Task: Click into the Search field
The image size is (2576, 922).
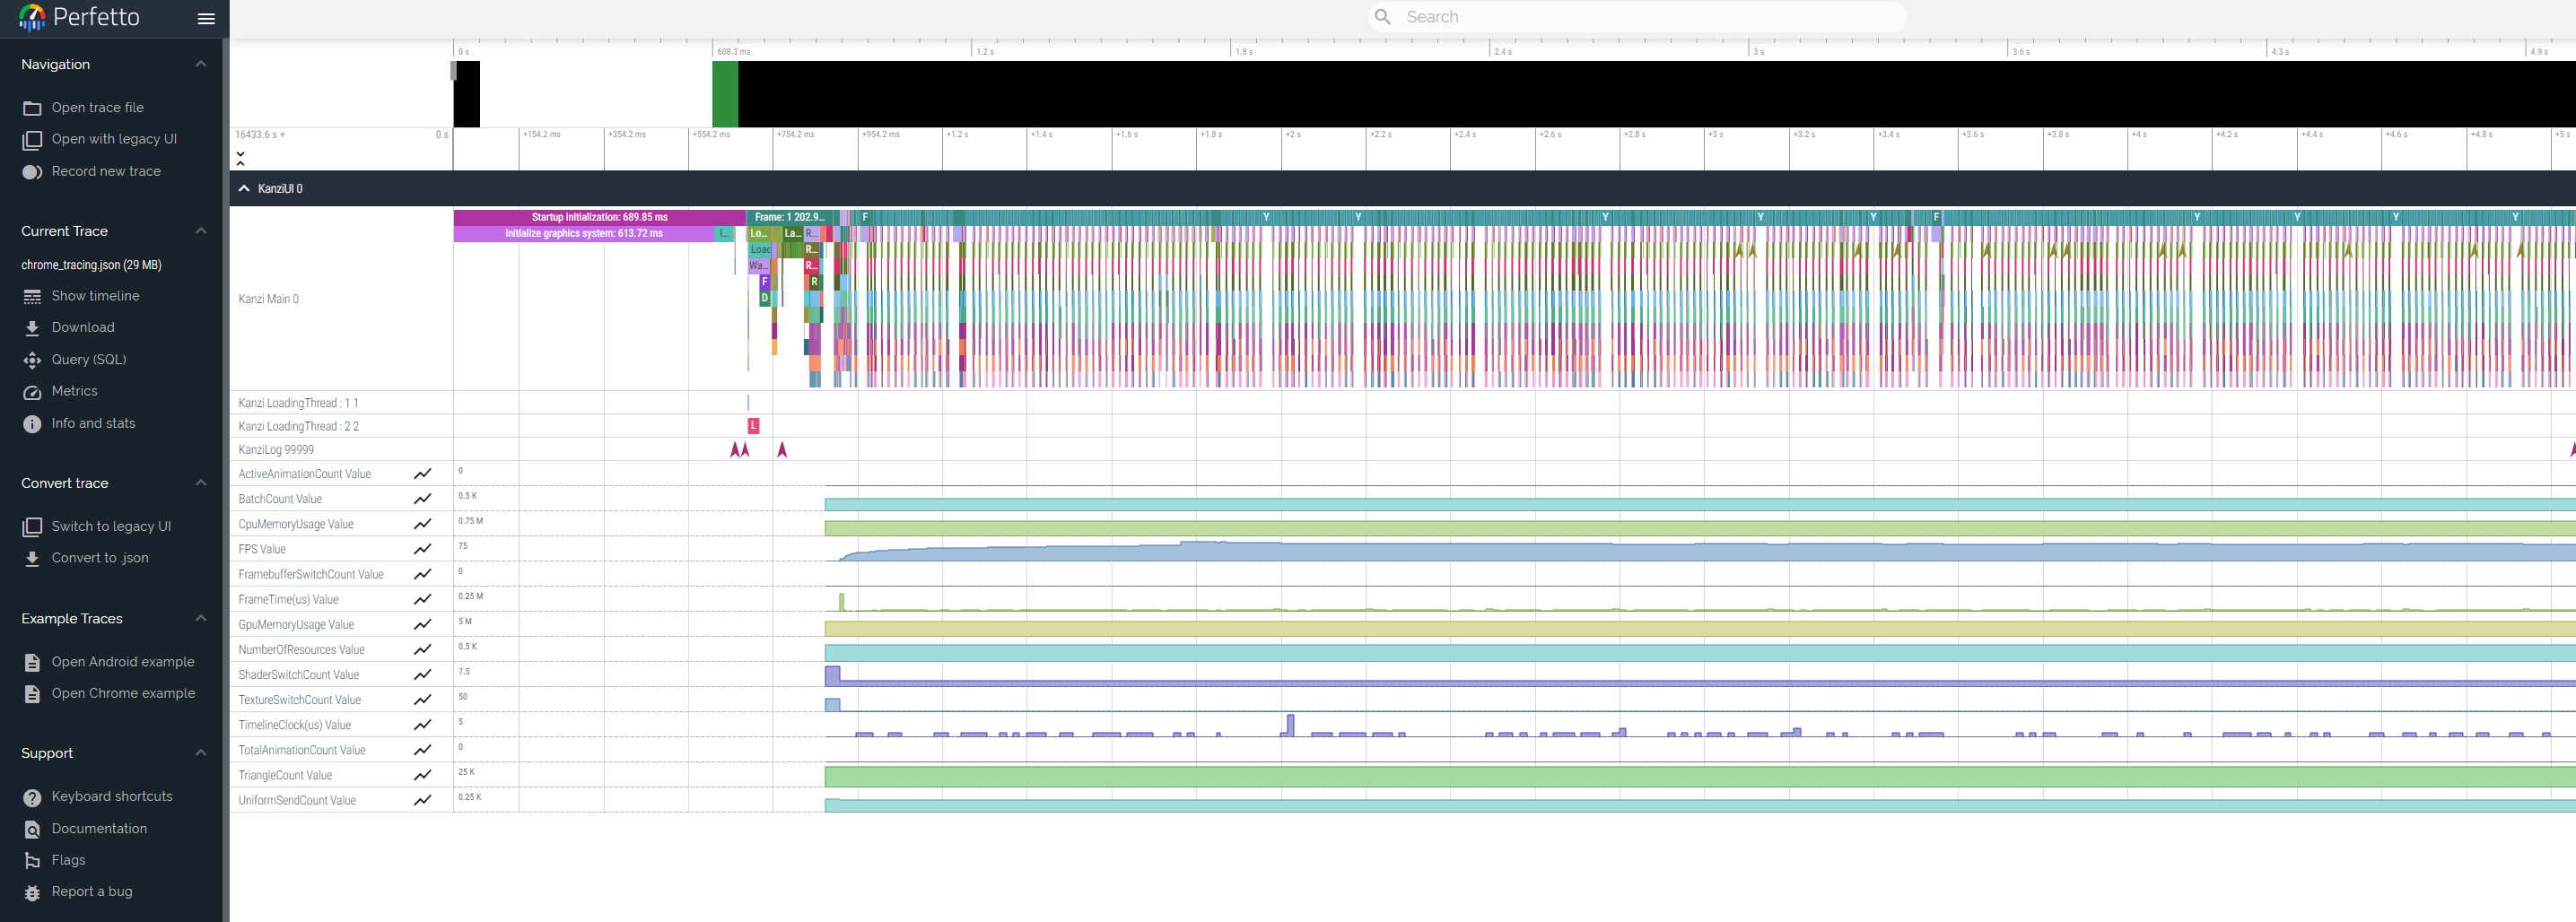Action: [x=1640, y=17]
